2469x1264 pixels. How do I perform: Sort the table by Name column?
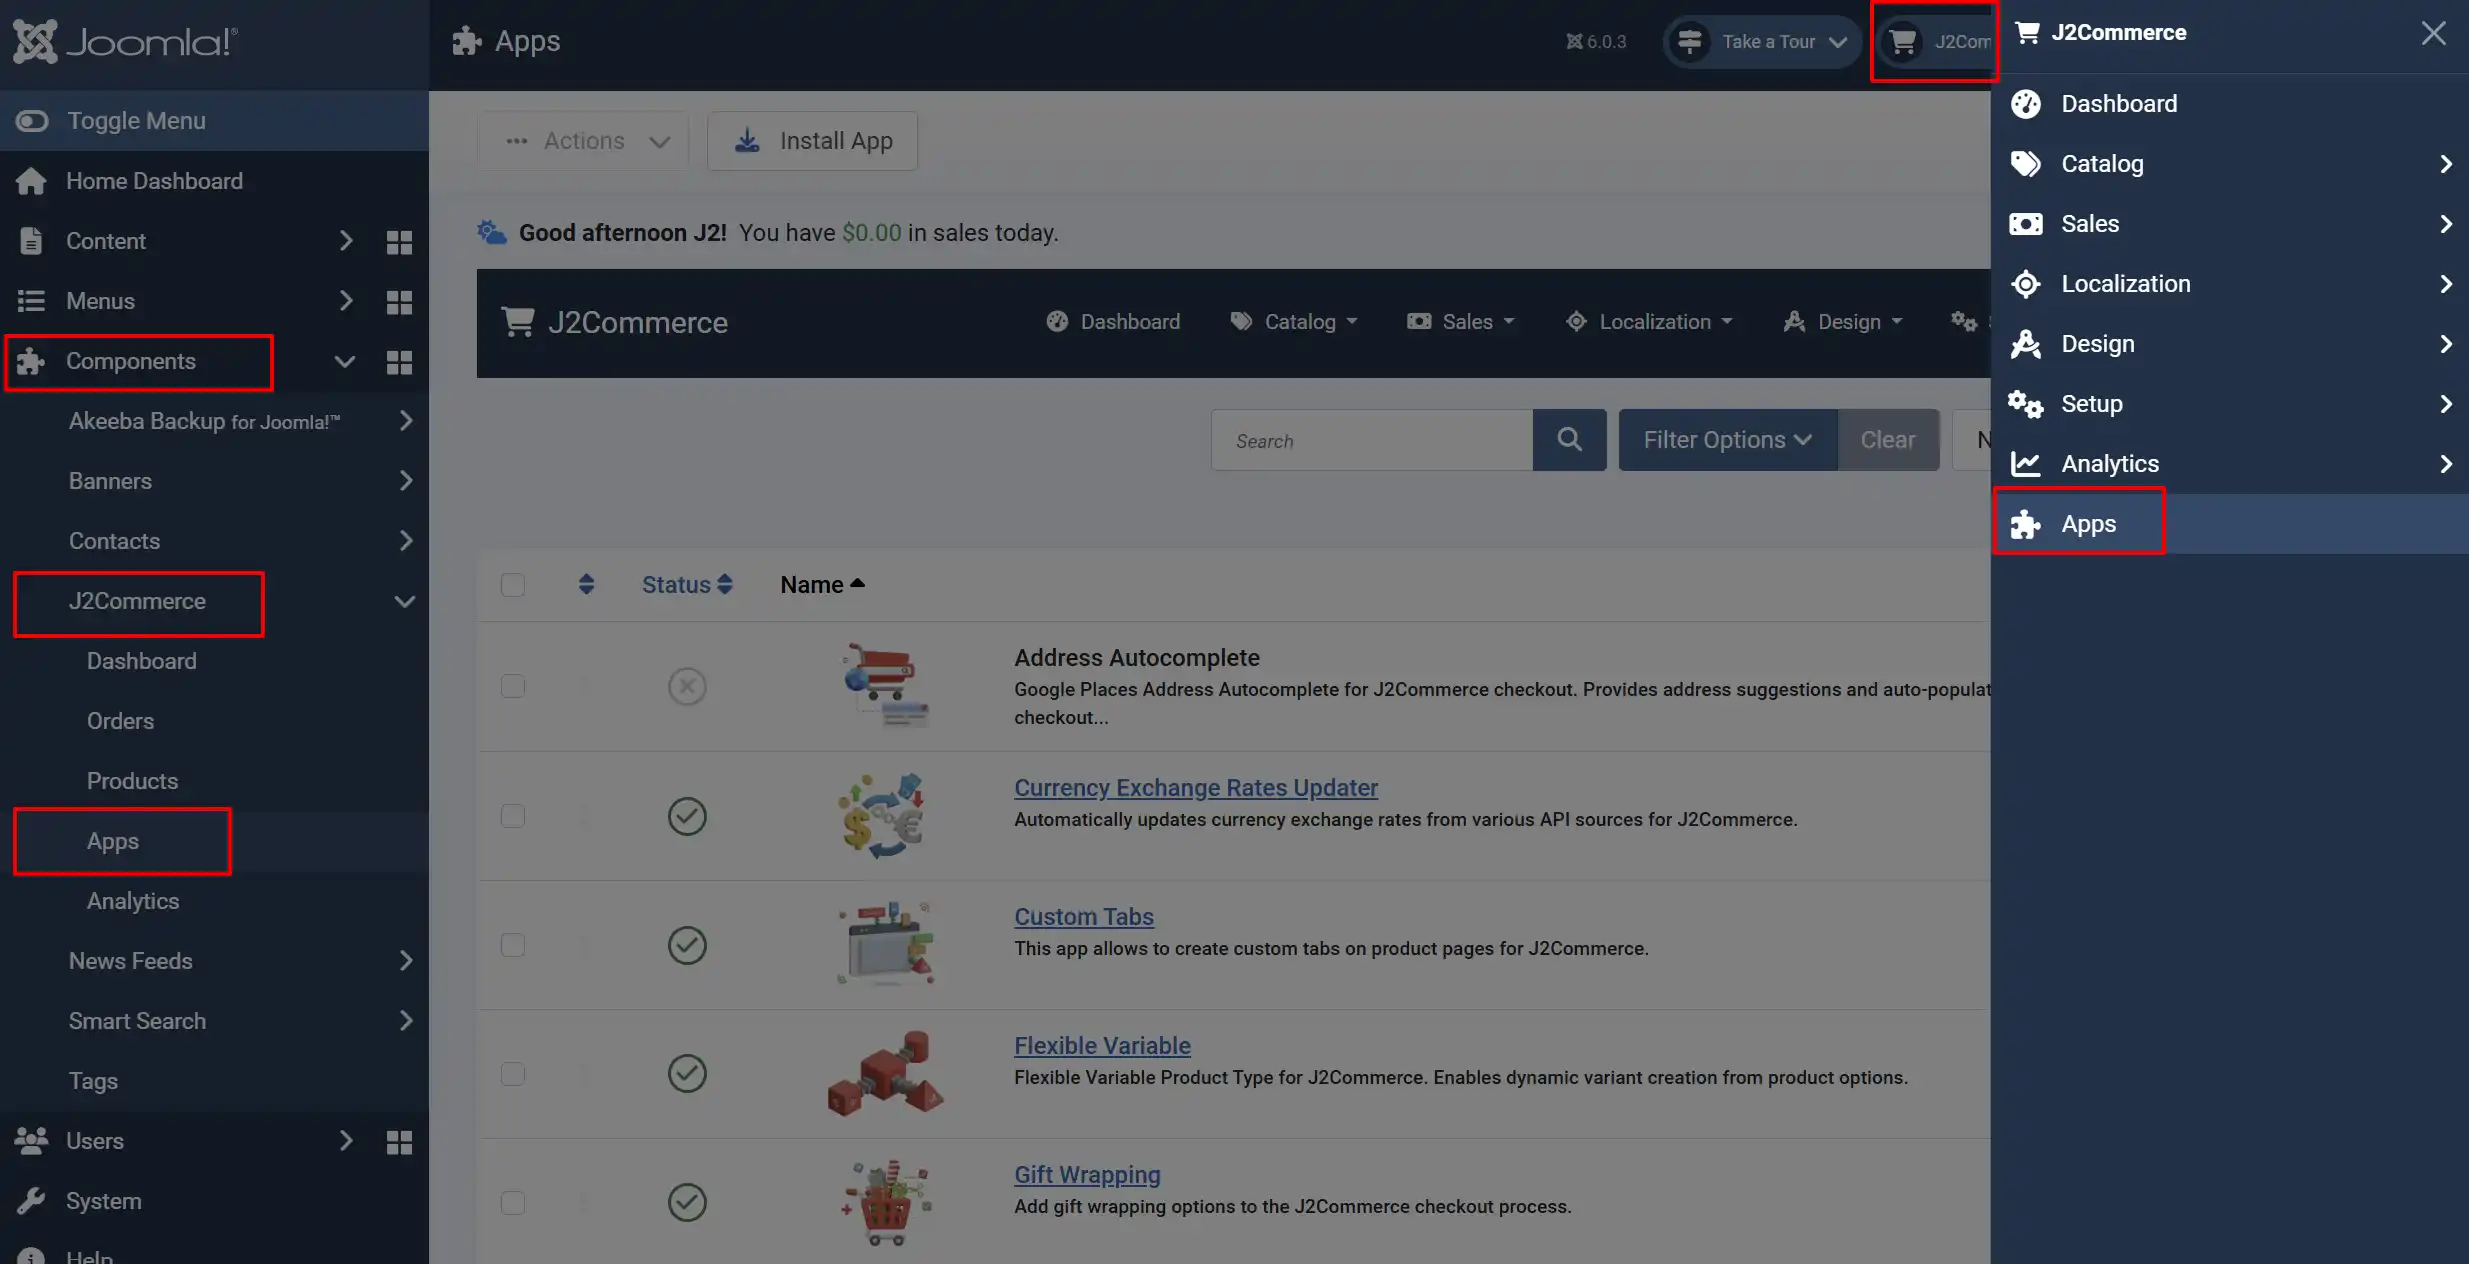coord(822,585)
